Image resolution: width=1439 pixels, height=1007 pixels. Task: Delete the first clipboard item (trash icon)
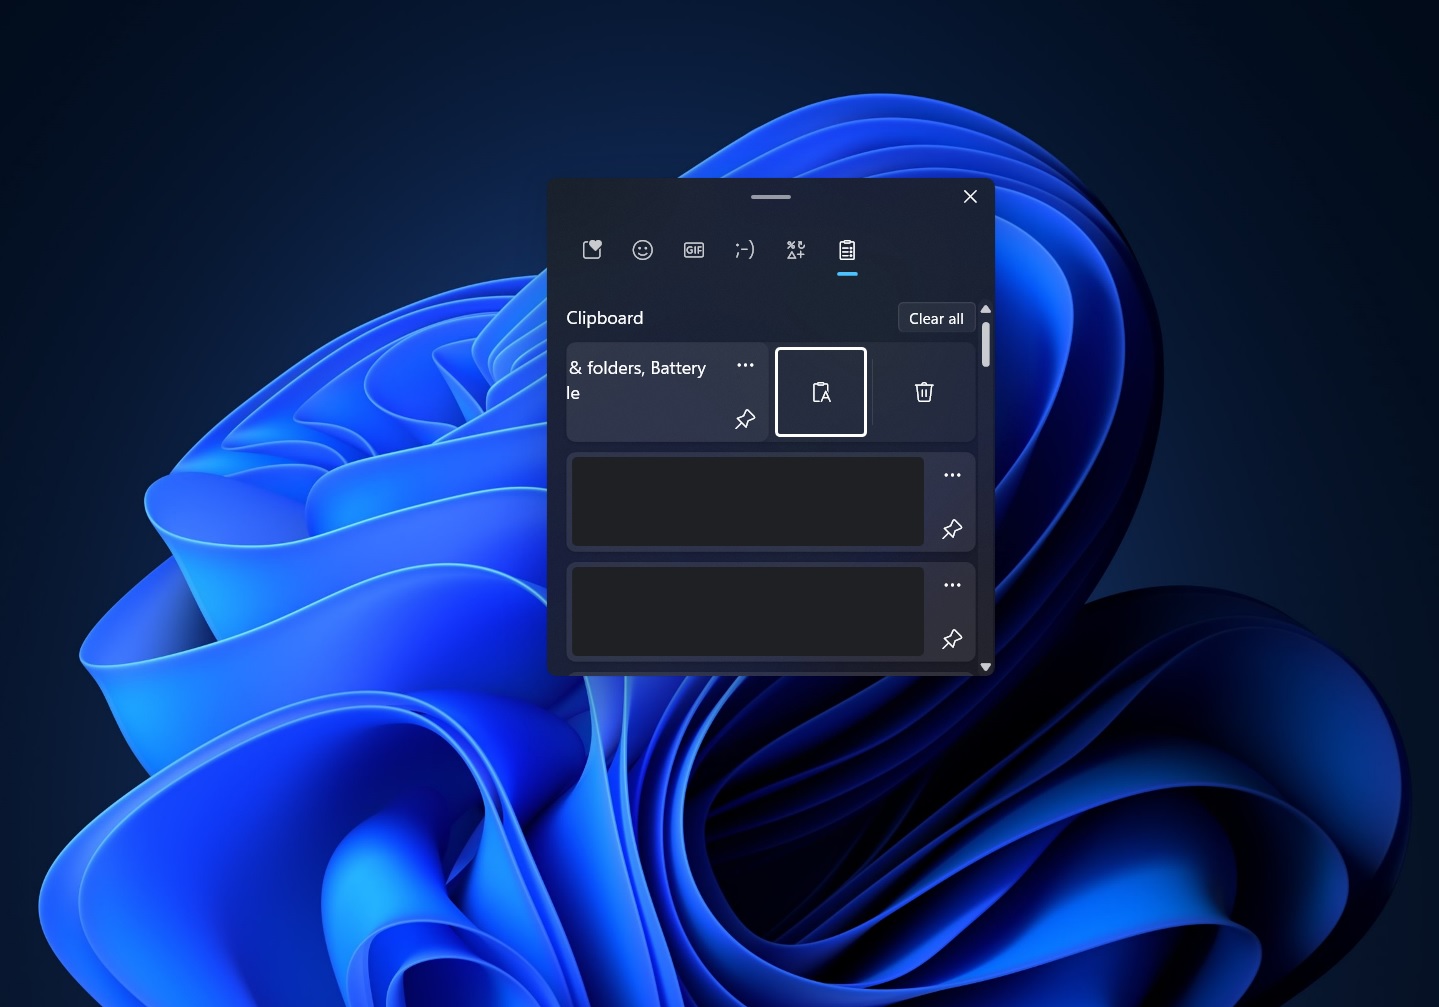tap(924, 392)
